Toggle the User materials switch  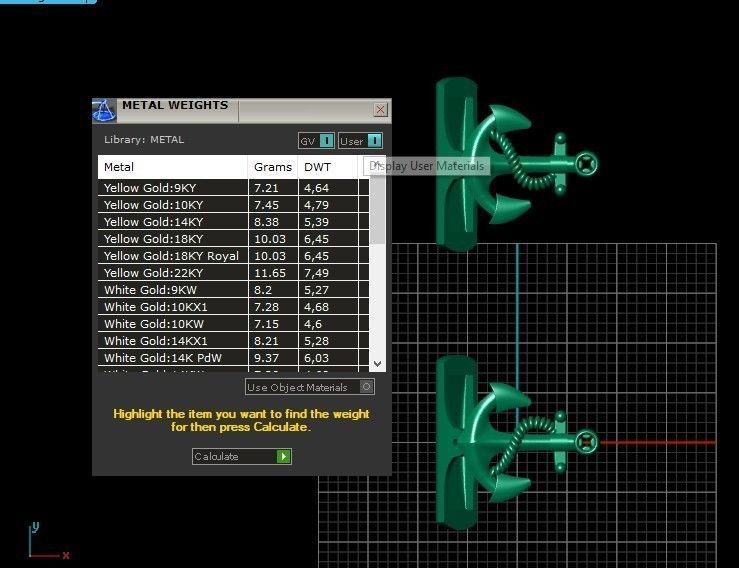pyautogui.click(x=360, y=140)
